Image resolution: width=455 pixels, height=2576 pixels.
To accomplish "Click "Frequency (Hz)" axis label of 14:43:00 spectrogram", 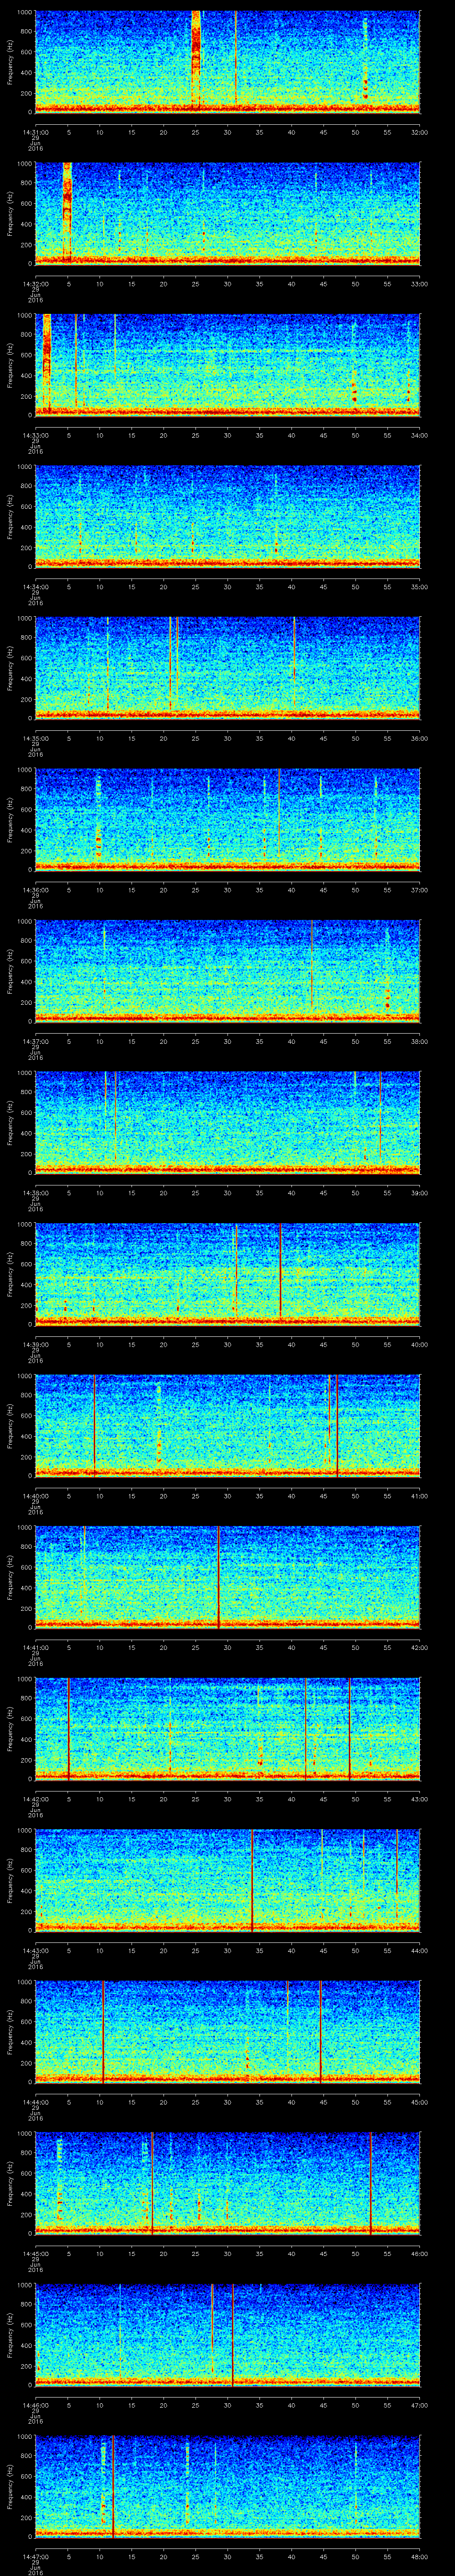I will (10, 1881).
